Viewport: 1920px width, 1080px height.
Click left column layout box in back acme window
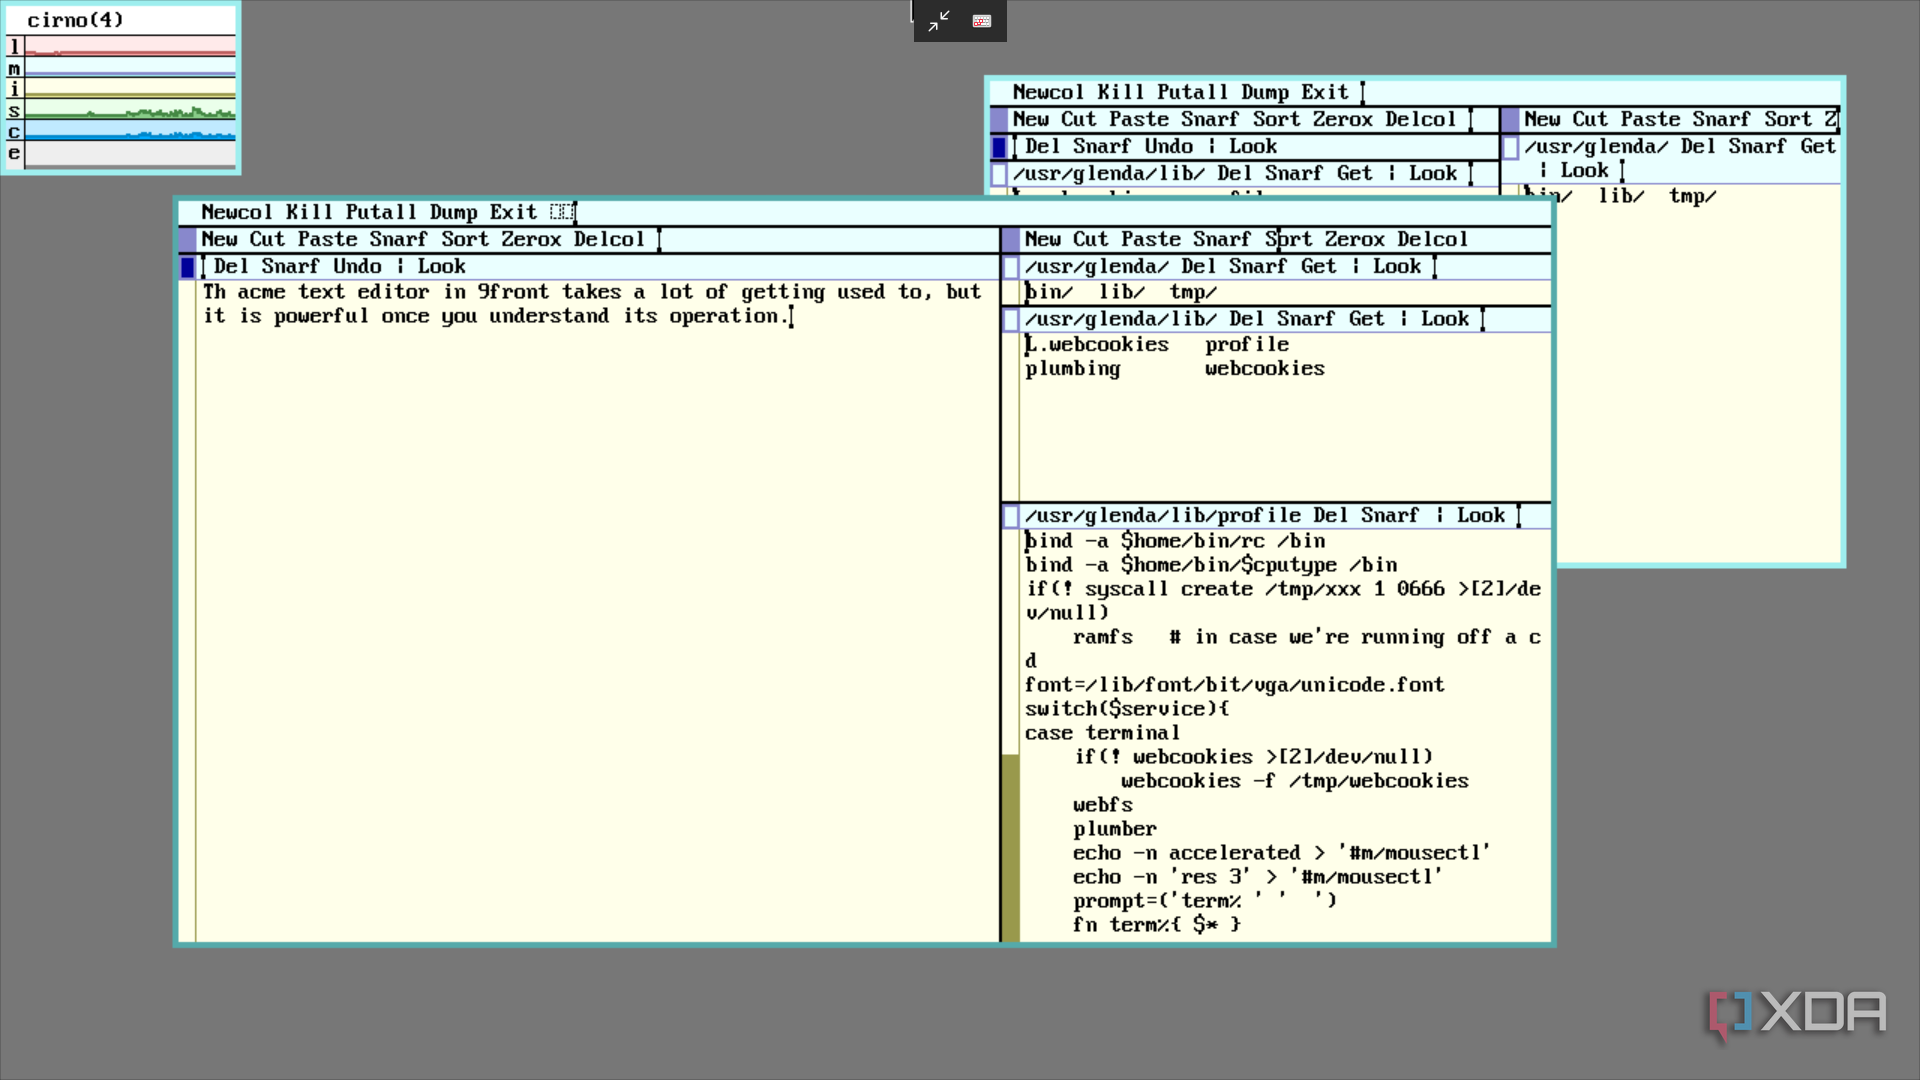(x=998, y=120)
